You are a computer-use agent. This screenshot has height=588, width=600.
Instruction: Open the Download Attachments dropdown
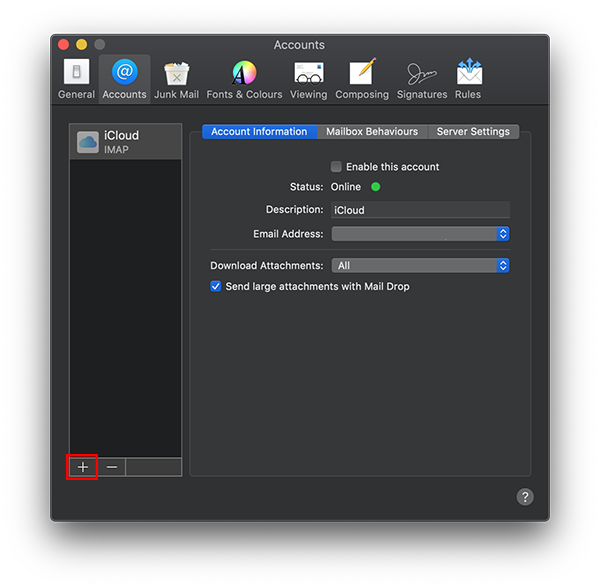[420, 265]
